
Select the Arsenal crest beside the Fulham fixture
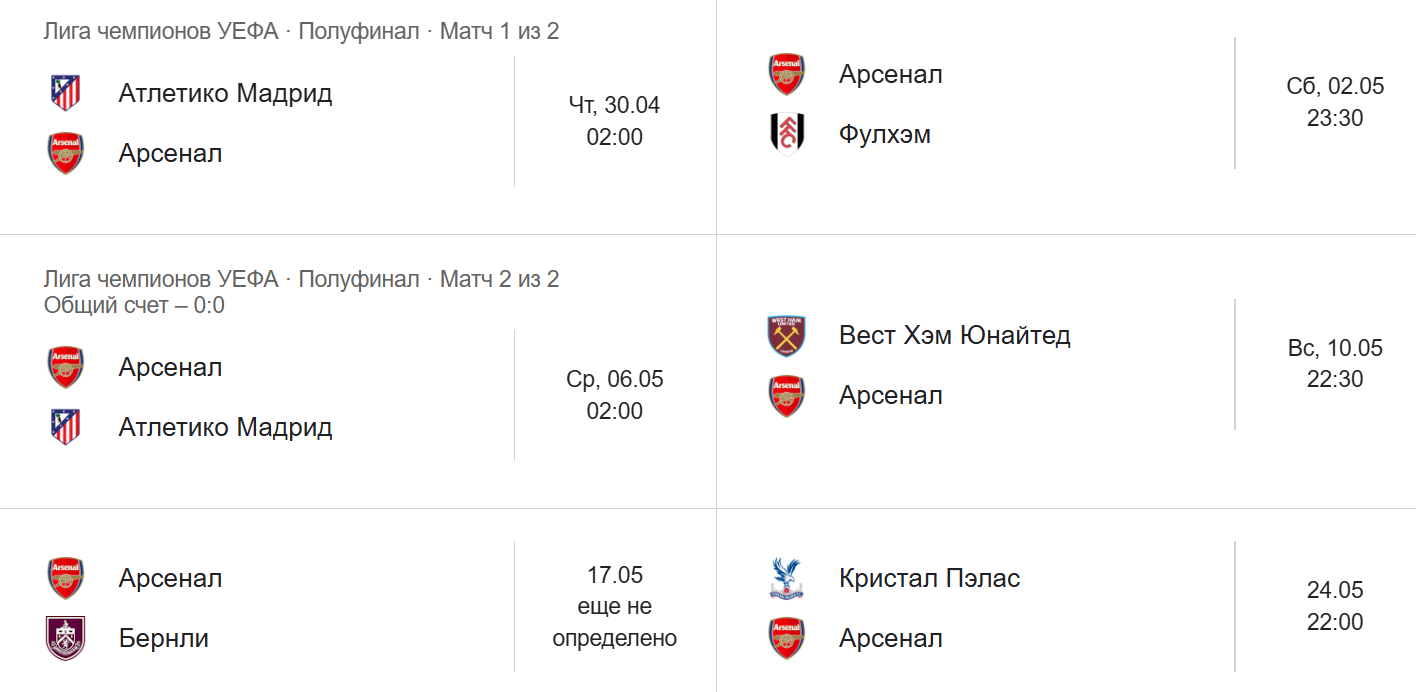click(x=786, y=74)
